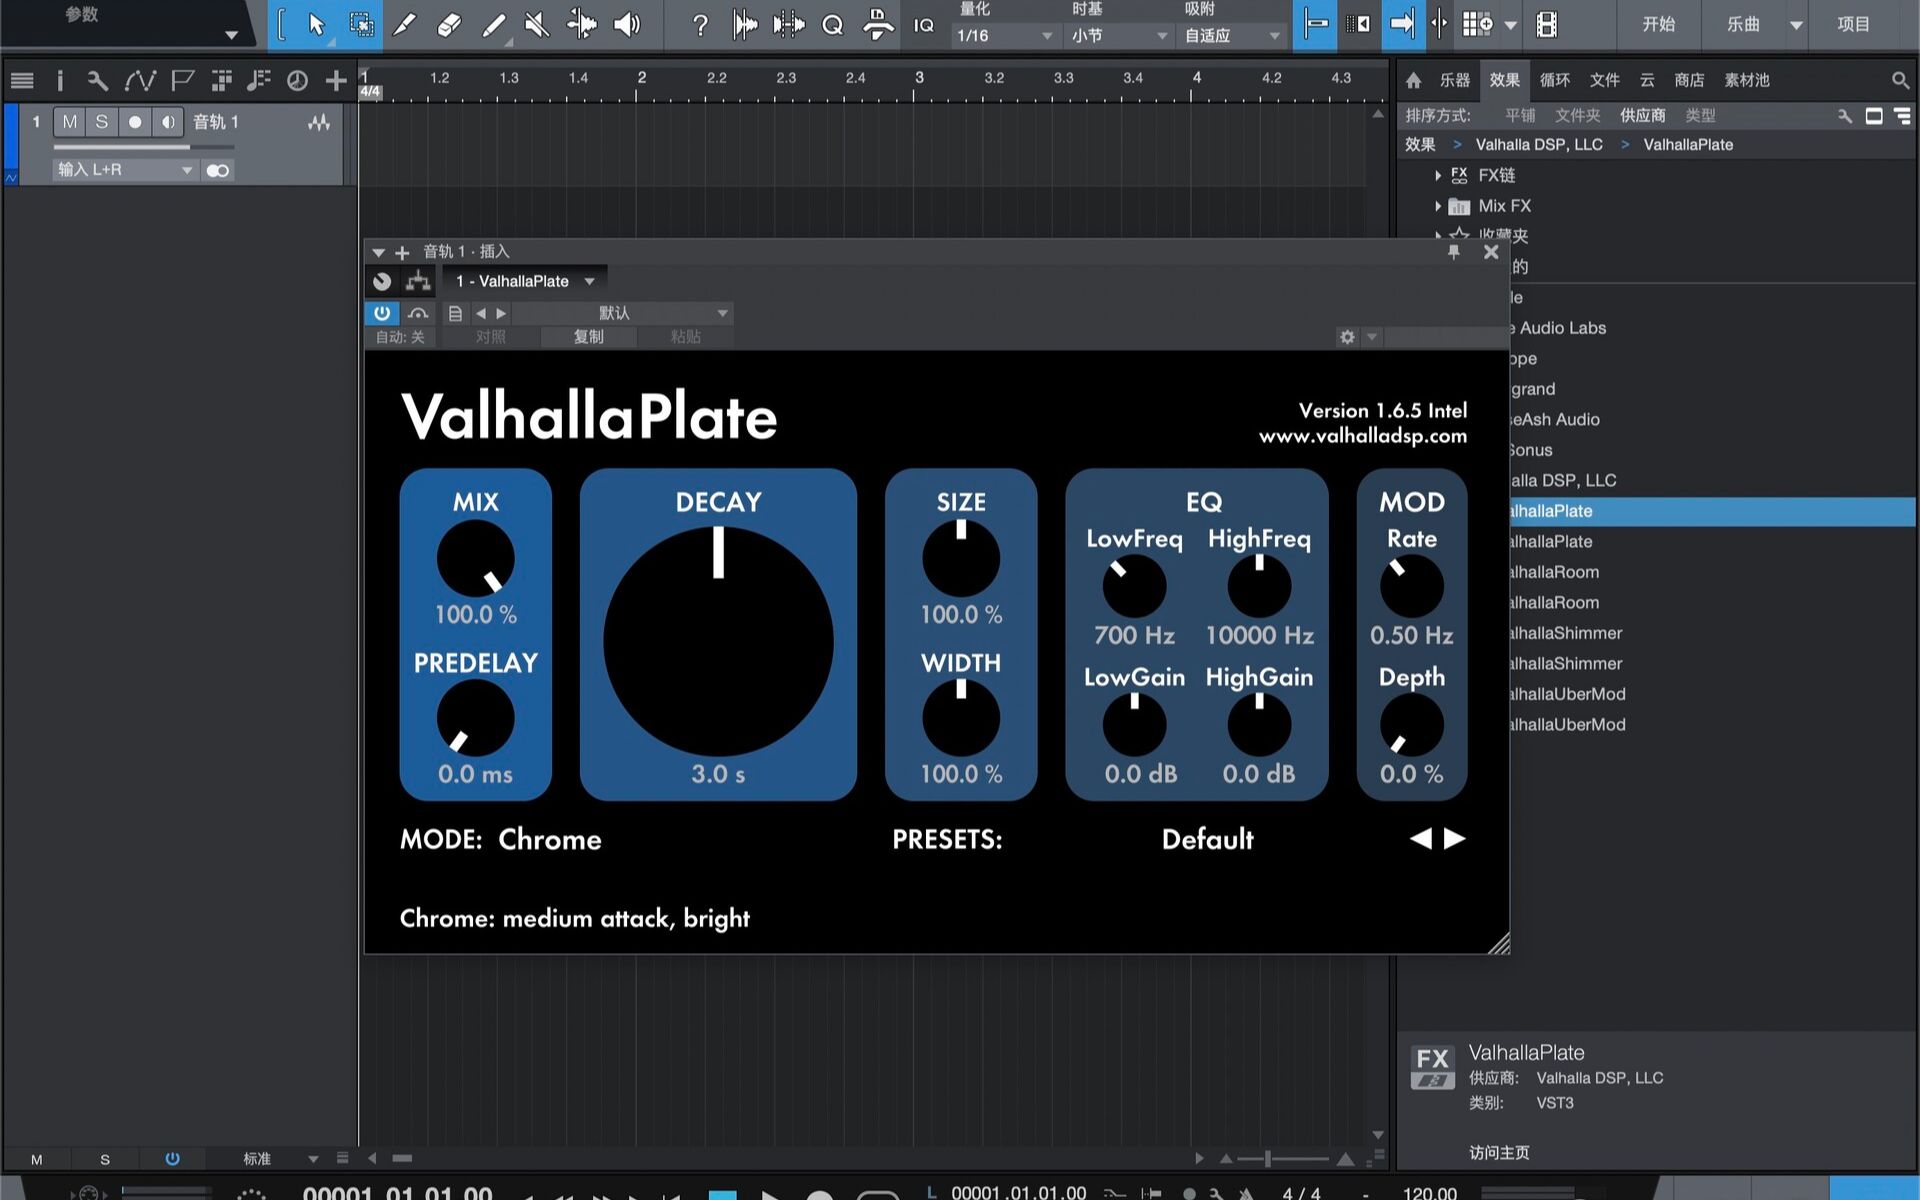Open the 乐曲 dropdown arrow
1920x1200 pixels.
pos(1796,25)
